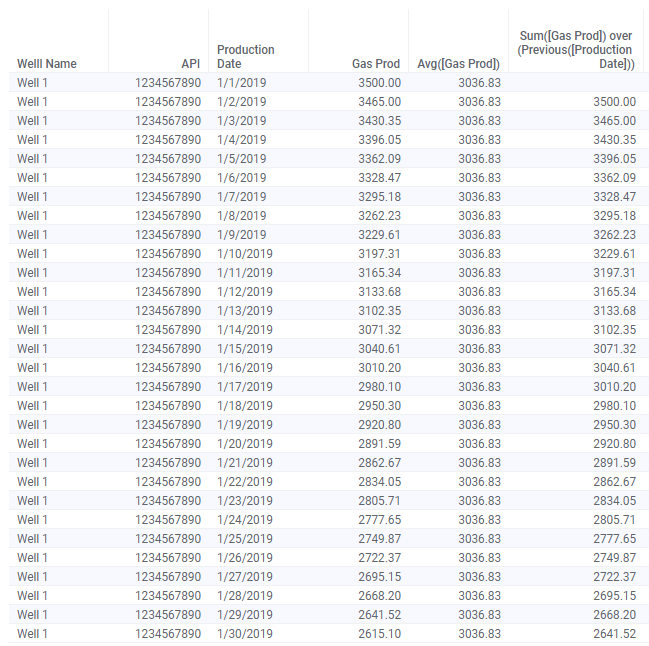Select the API cell in the 1/20/2019 row
649x646 pixels.
[168, 444]
